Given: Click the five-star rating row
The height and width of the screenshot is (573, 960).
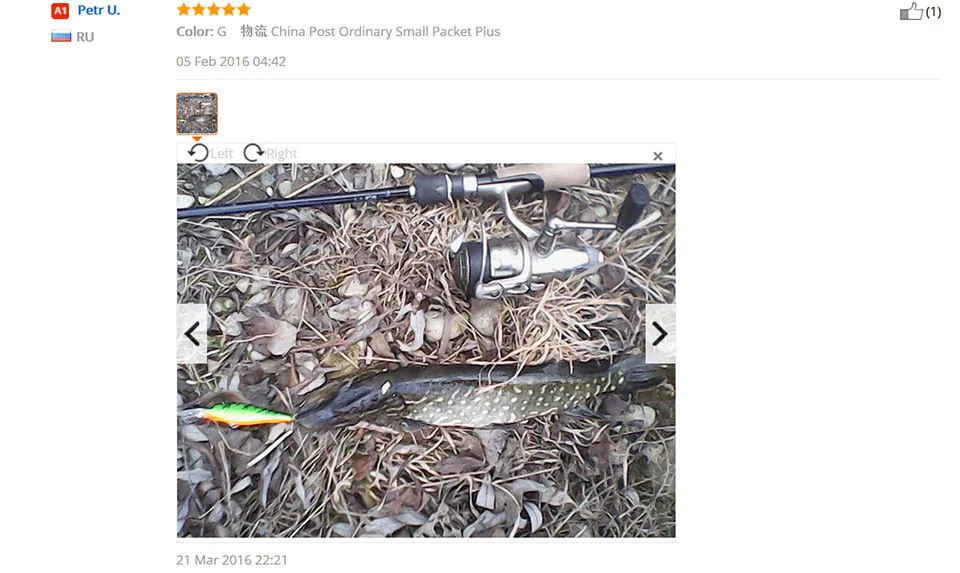Looking at the screenshot, I should point(214,9).
